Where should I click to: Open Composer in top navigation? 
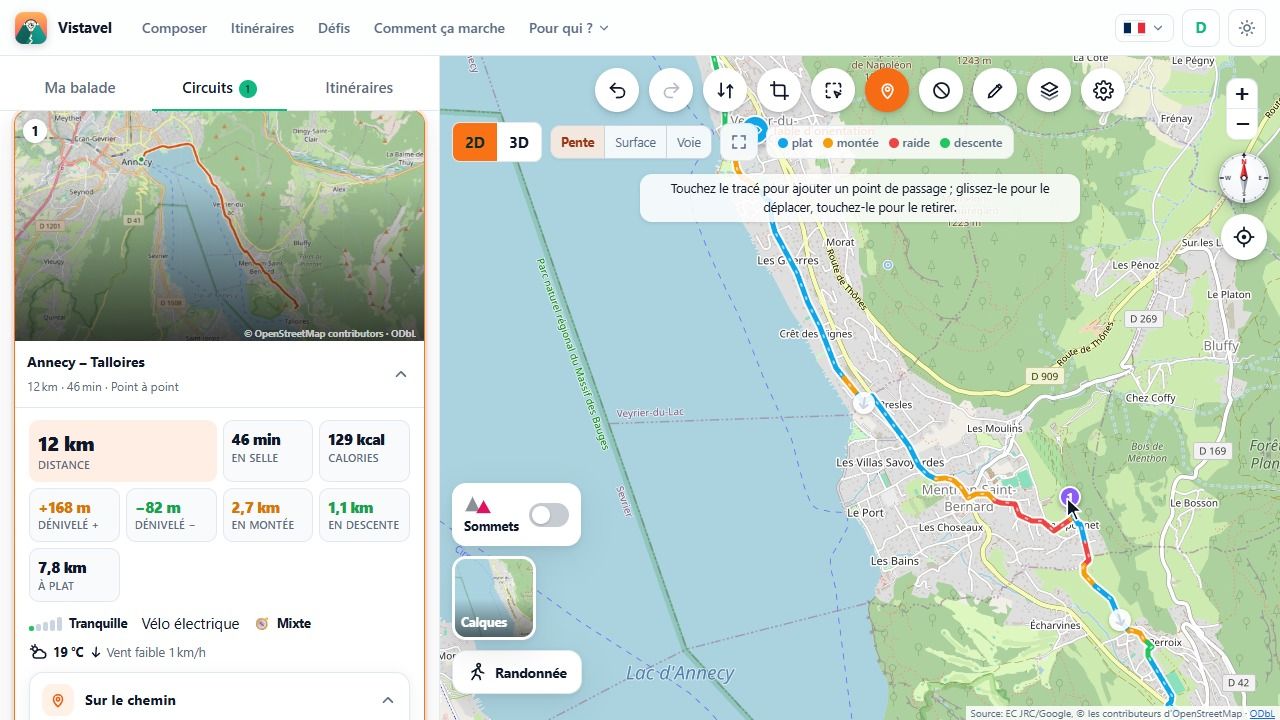click(174, 28)
